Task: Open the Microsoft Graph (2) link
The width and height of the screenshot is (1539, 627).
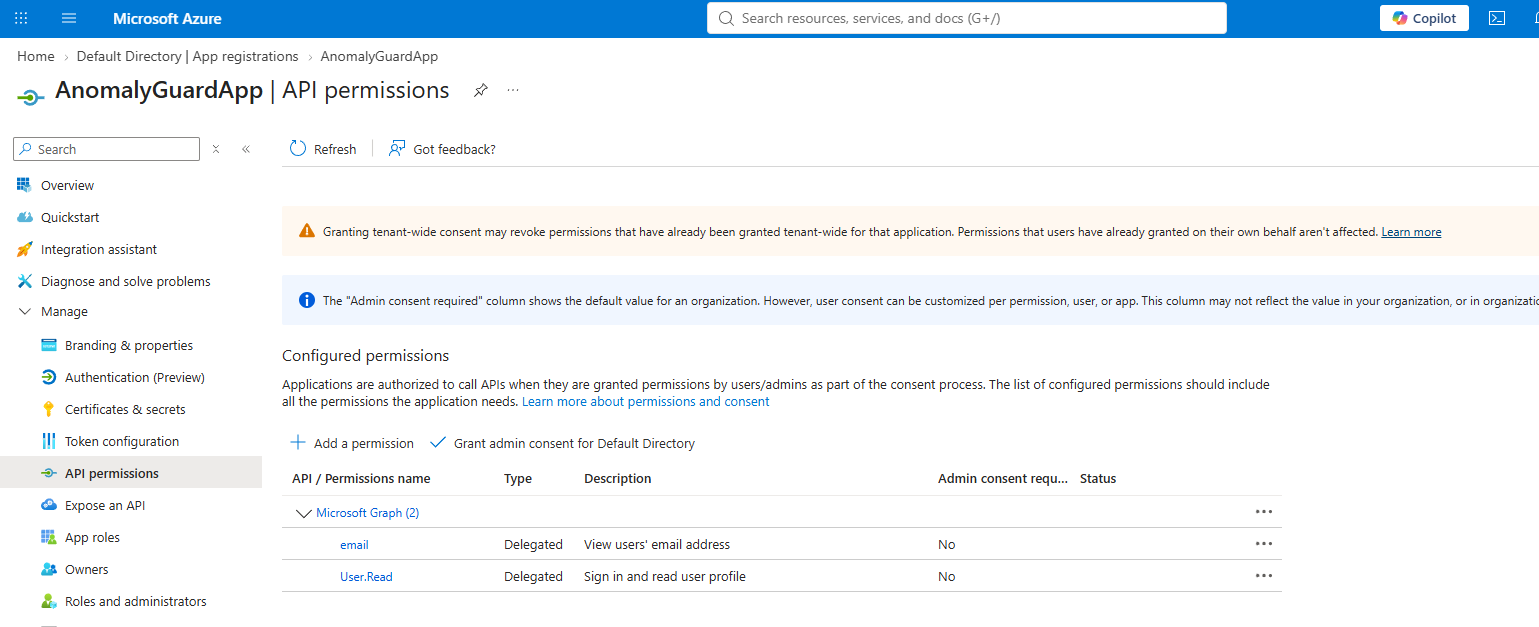Action: (367, 513)
